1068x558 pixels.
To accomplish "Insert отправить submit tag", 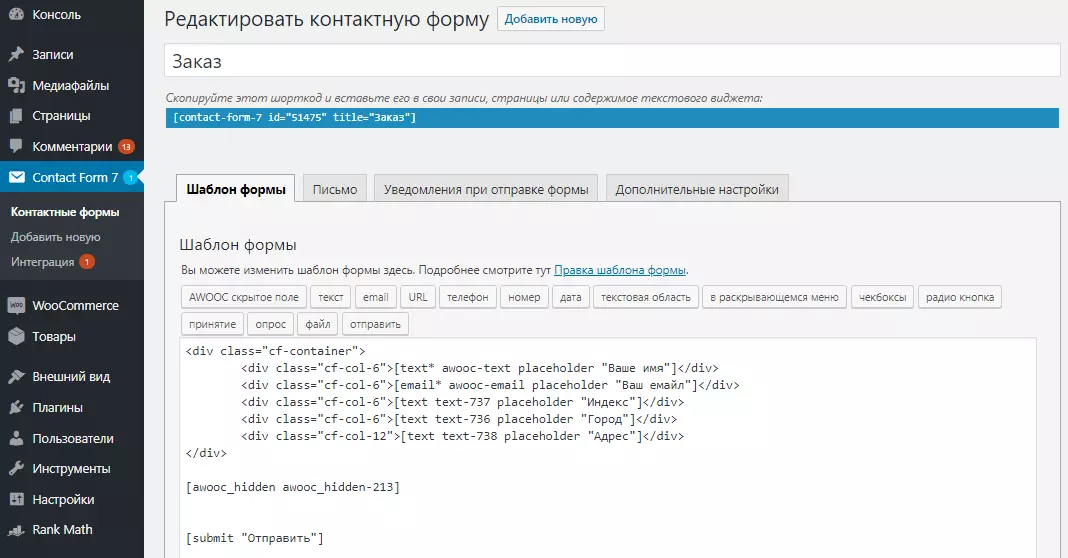I will click(375, 324).
